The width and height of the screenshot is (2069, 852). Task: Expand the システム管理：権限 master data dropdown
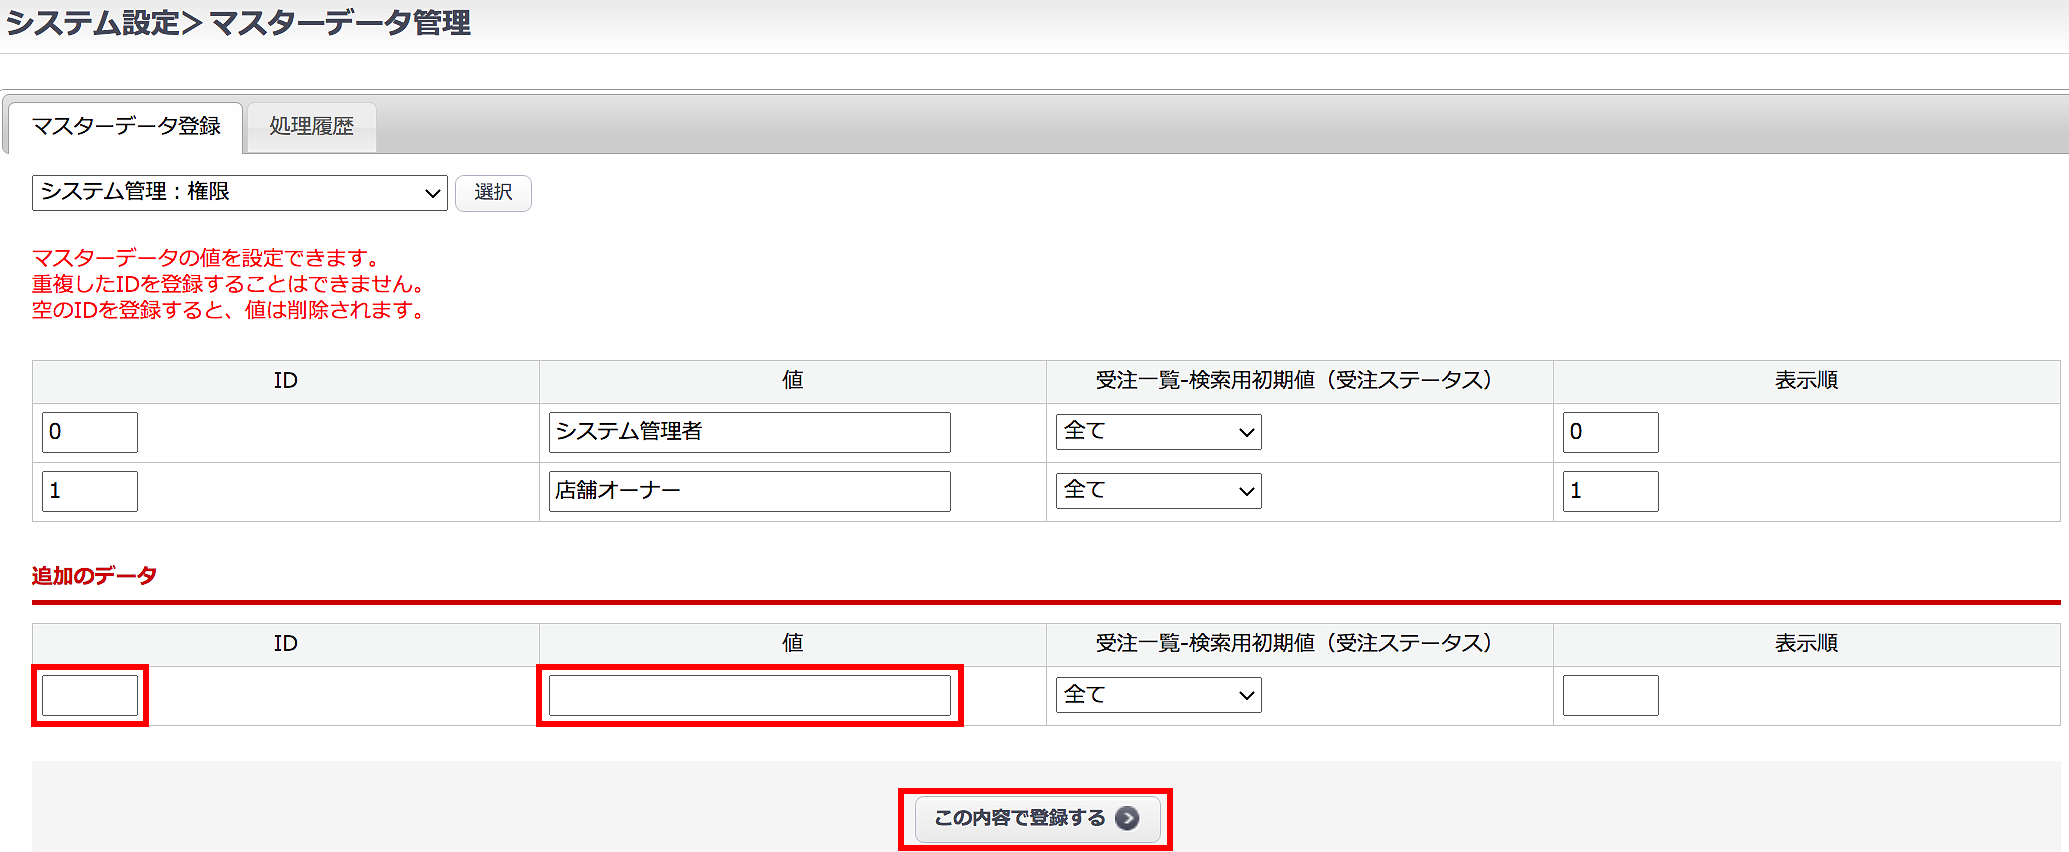[x=239, y=192]
